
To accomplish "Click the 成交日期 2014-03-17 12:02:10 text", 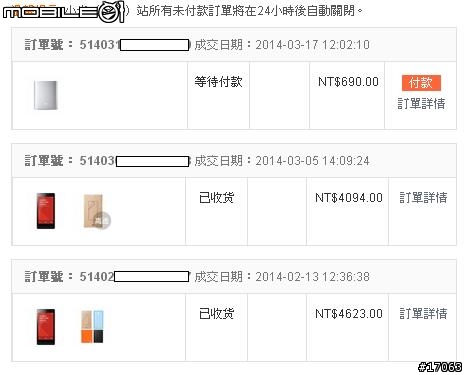I will coord(282,45).
